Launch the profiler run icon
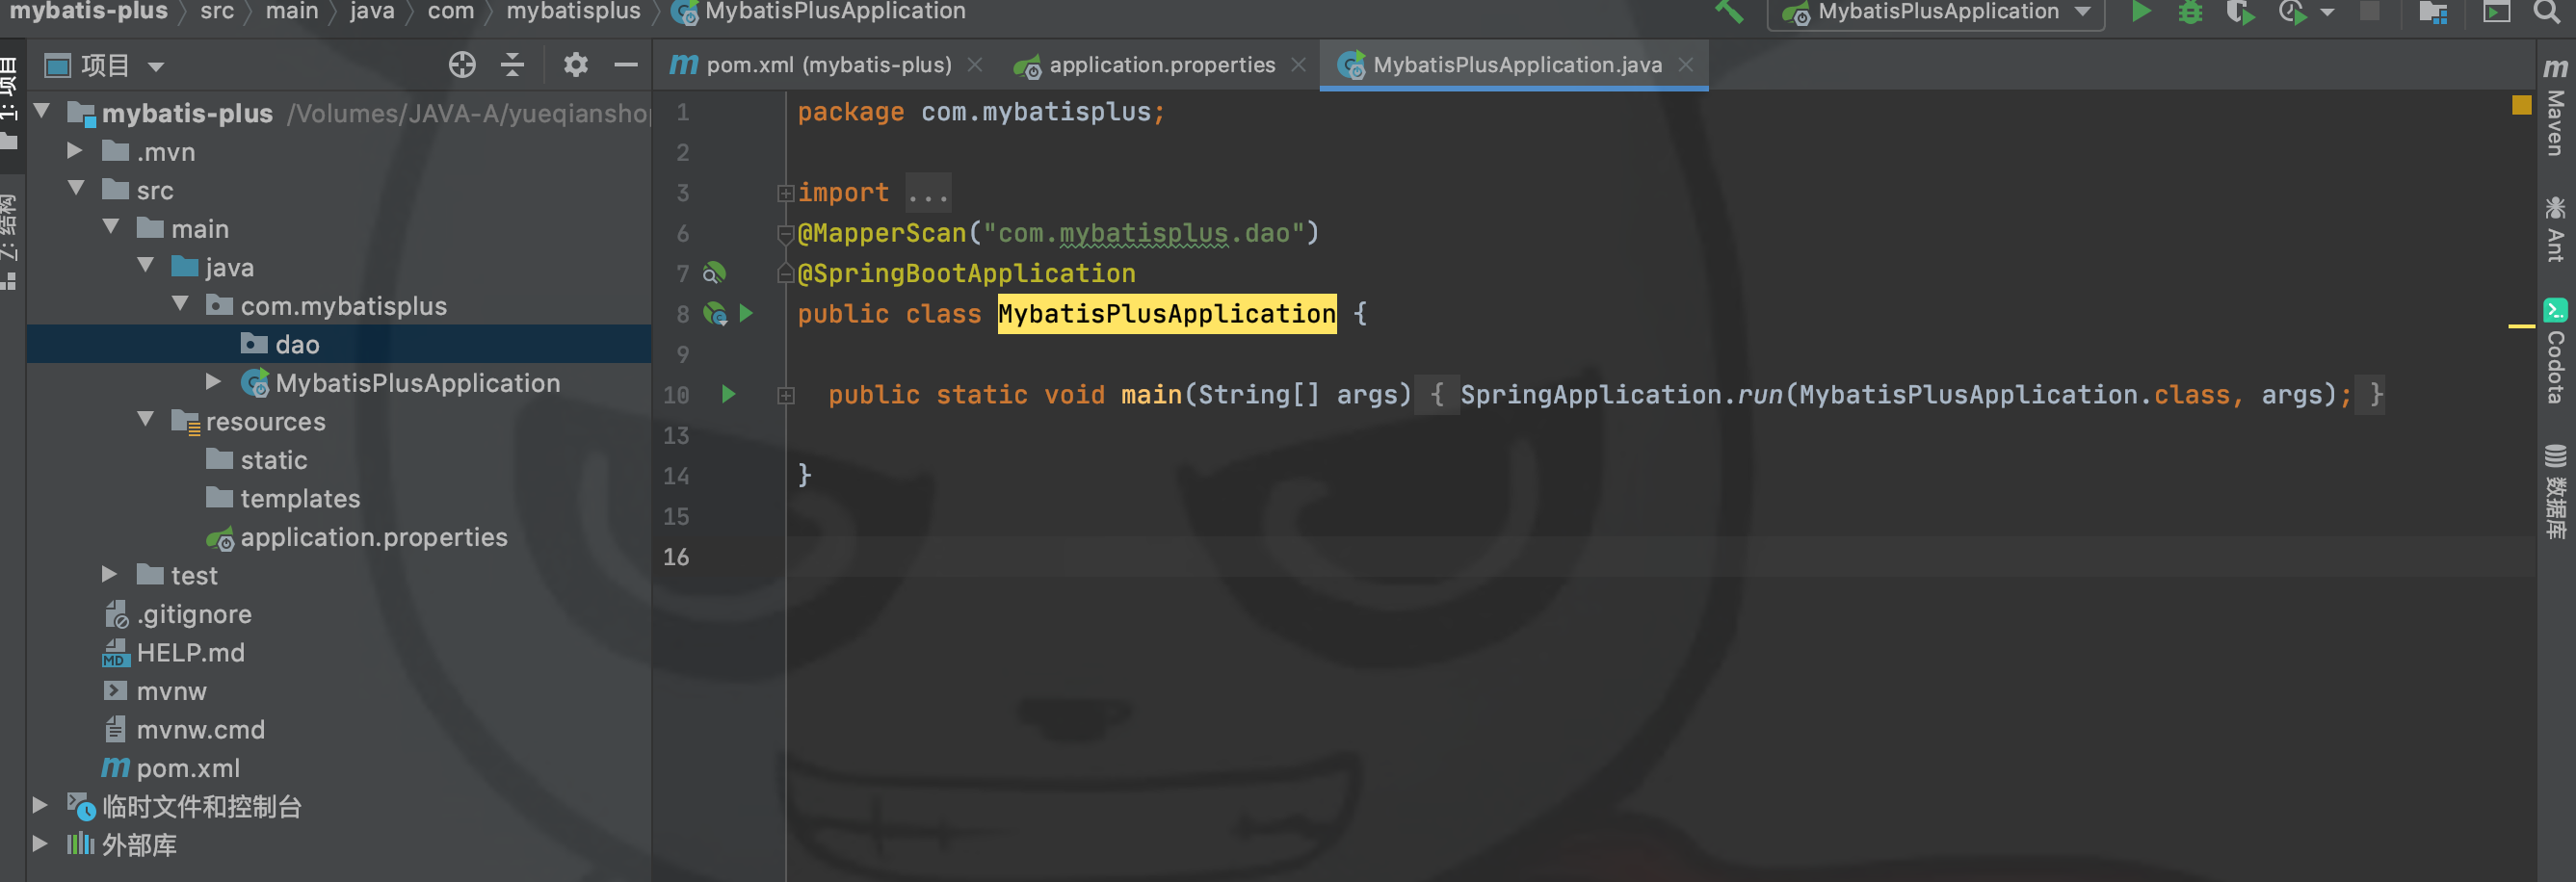This screenshot has width=2576, height=882. (2291, 12)
